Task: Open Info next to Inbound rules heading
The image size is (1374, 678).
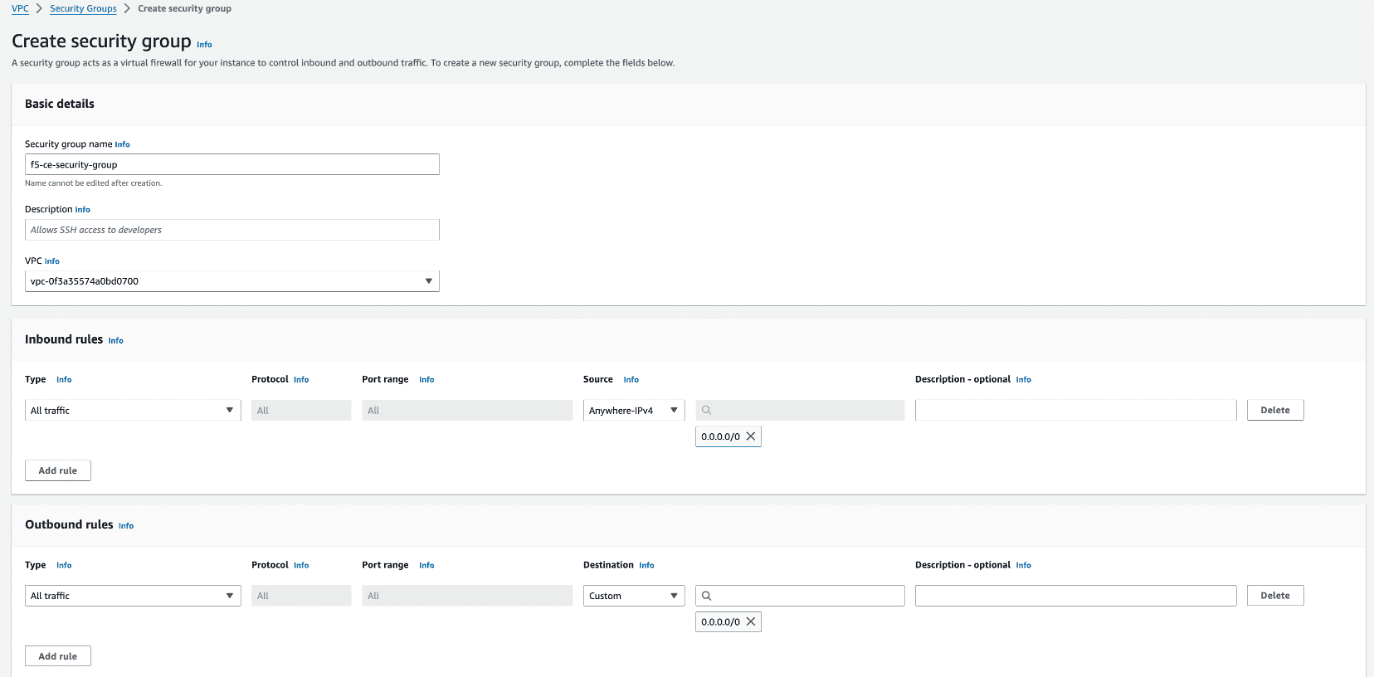Action: 116,340
